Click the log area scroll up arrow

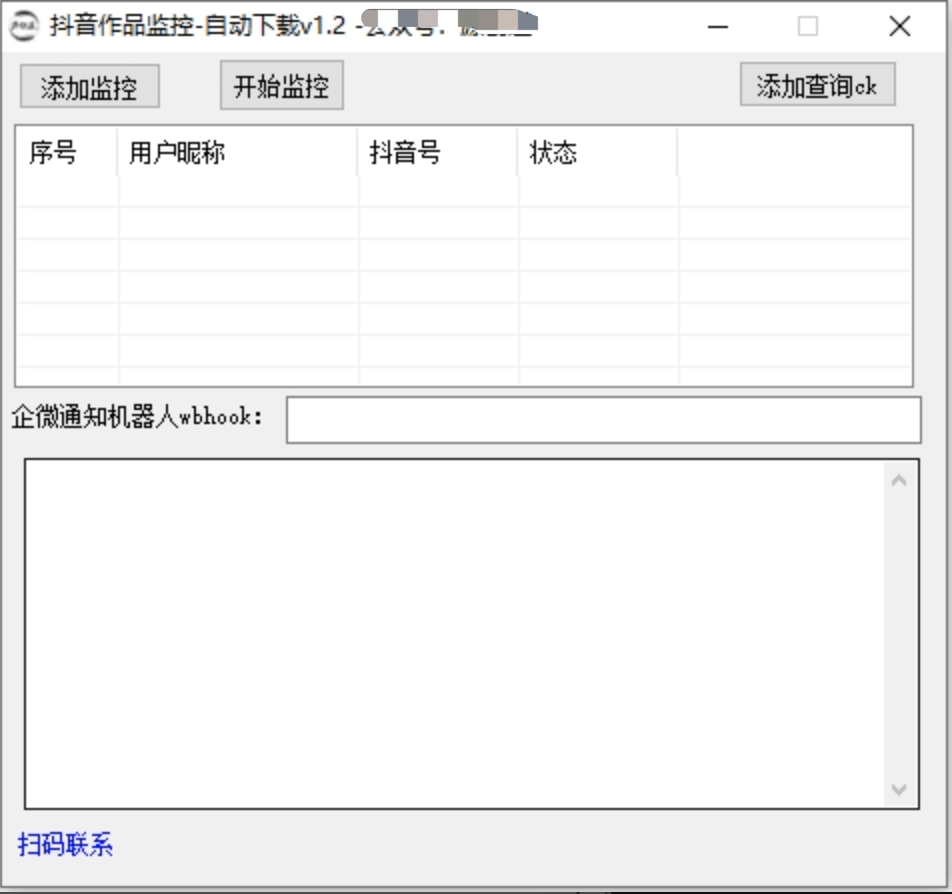tap(899, 481)
